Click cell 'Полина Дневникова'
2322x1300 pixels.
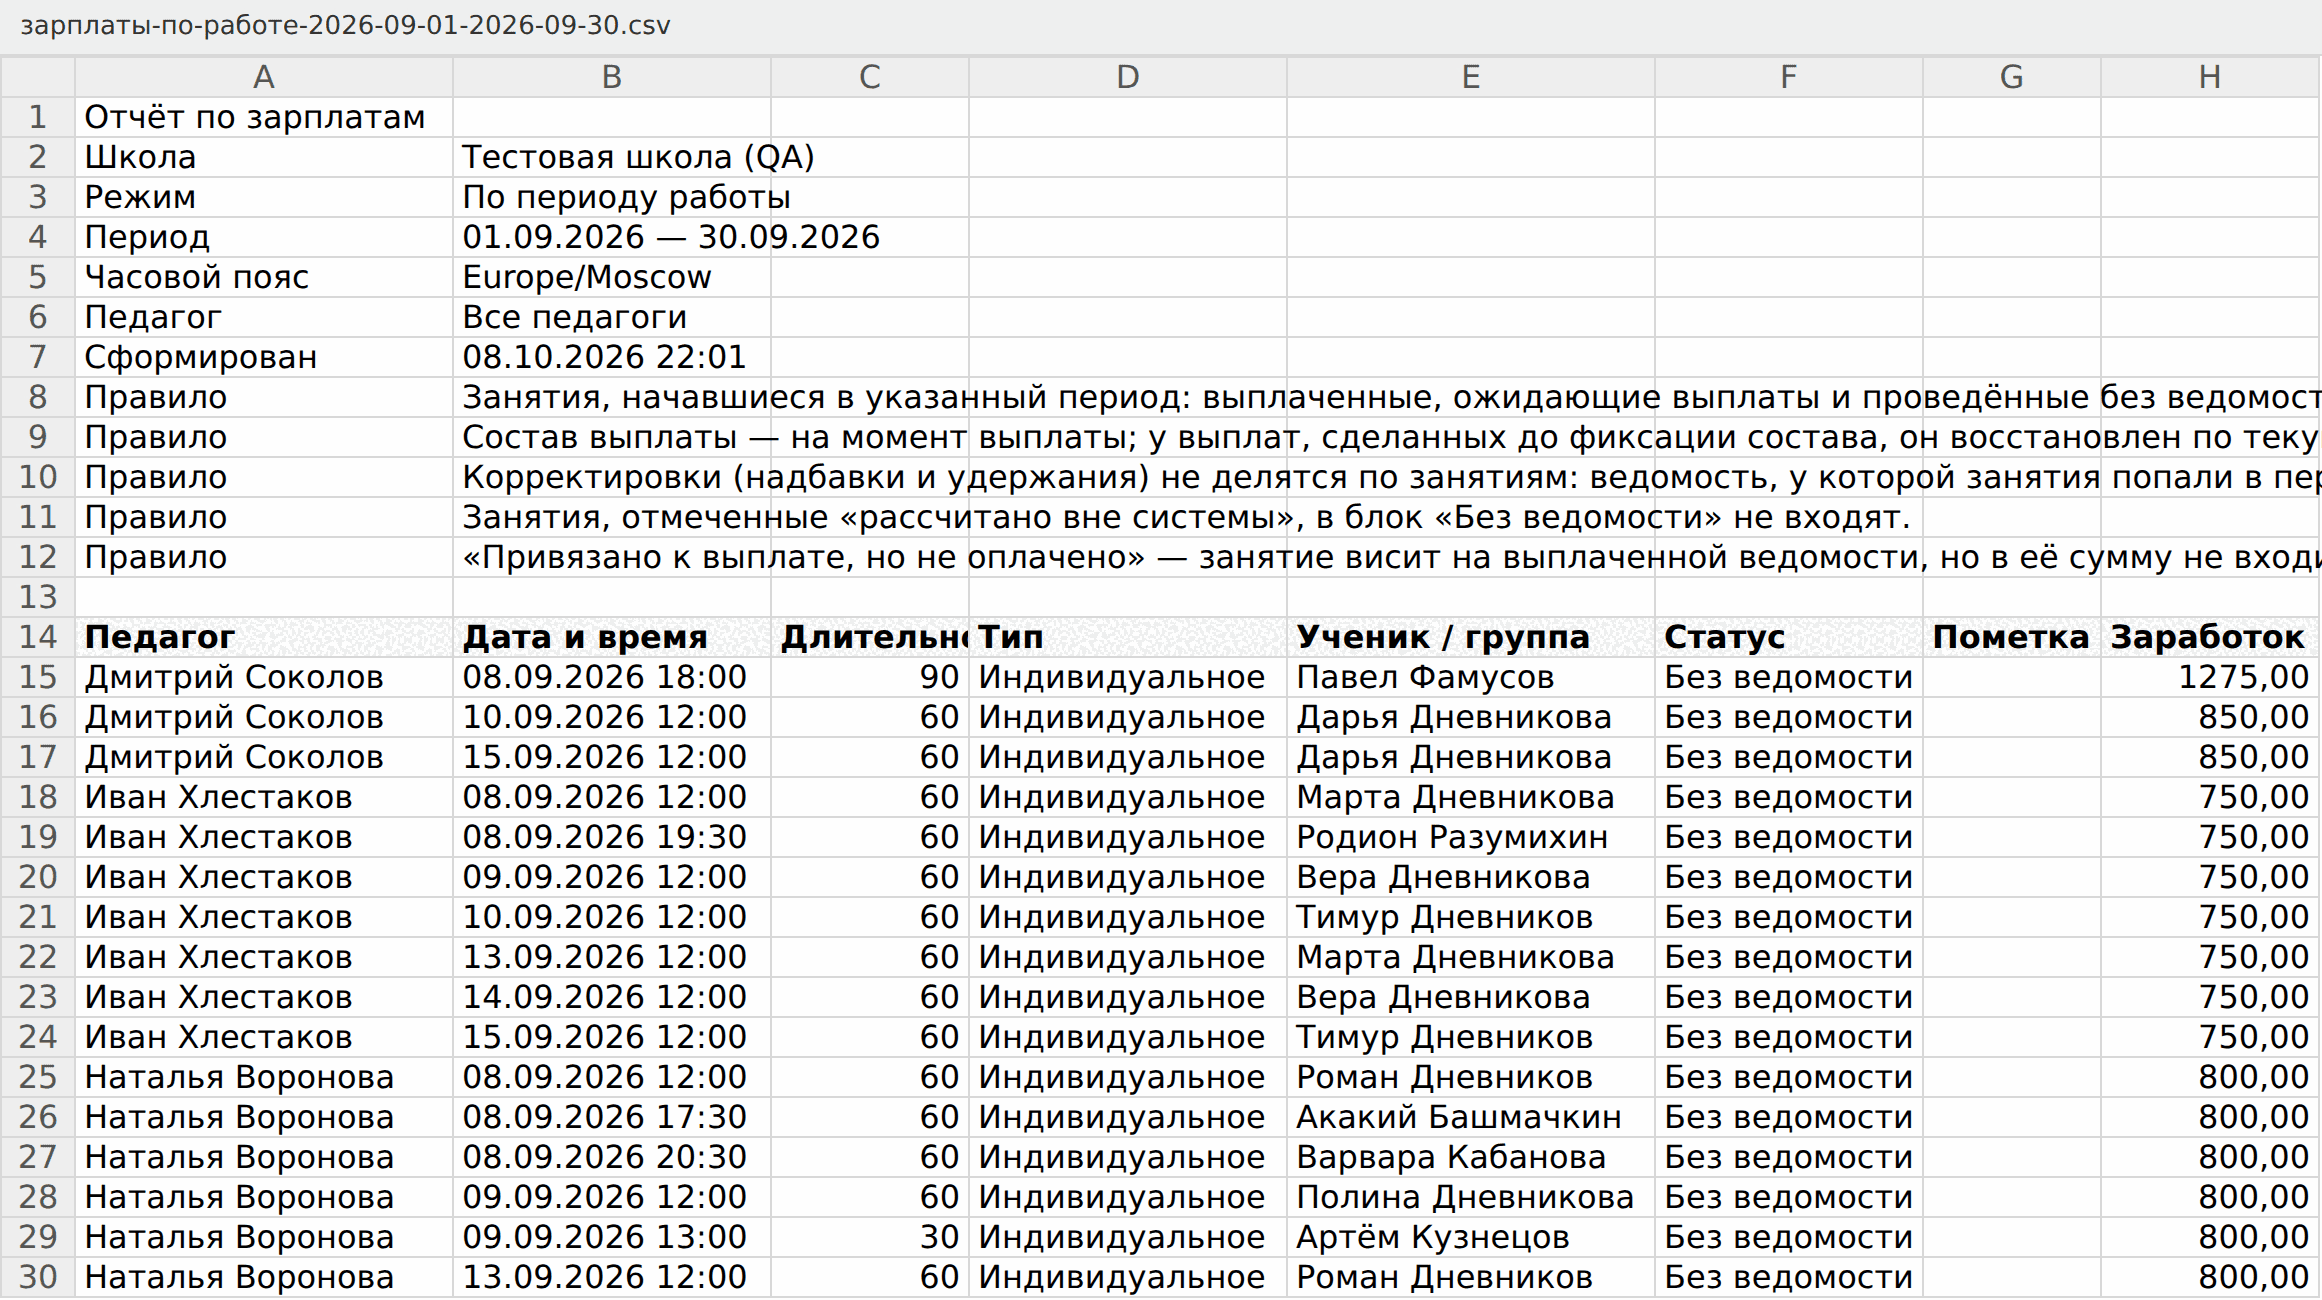pyautogui.click(x=1471, y=1197)
